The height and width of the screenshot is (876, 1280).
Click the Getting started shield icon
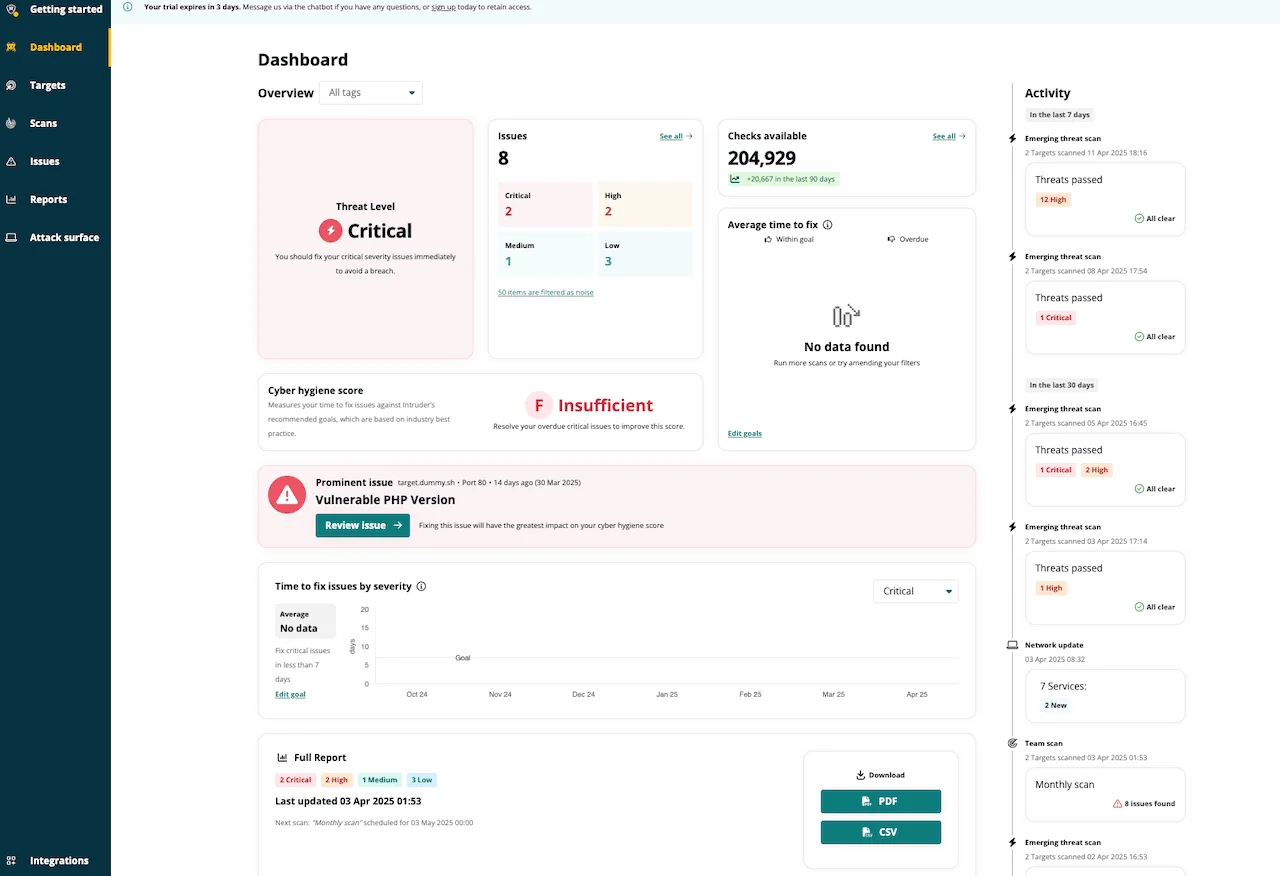coord(13,9)
